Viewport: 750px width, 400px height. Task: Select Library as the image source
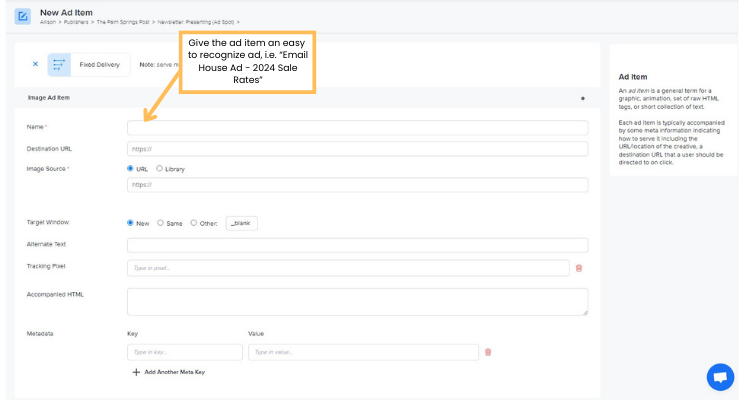[158, 169]
